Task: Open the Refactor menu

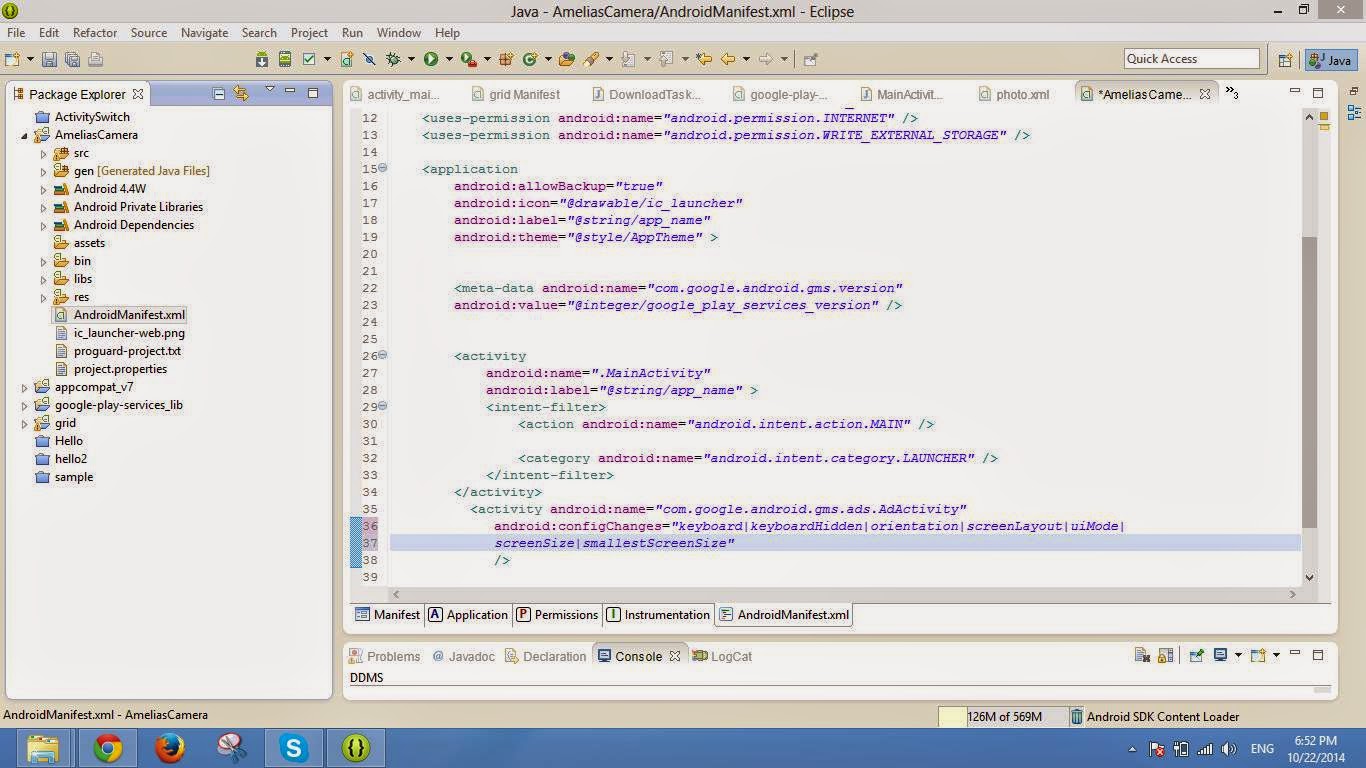Action: coord(95,32)
